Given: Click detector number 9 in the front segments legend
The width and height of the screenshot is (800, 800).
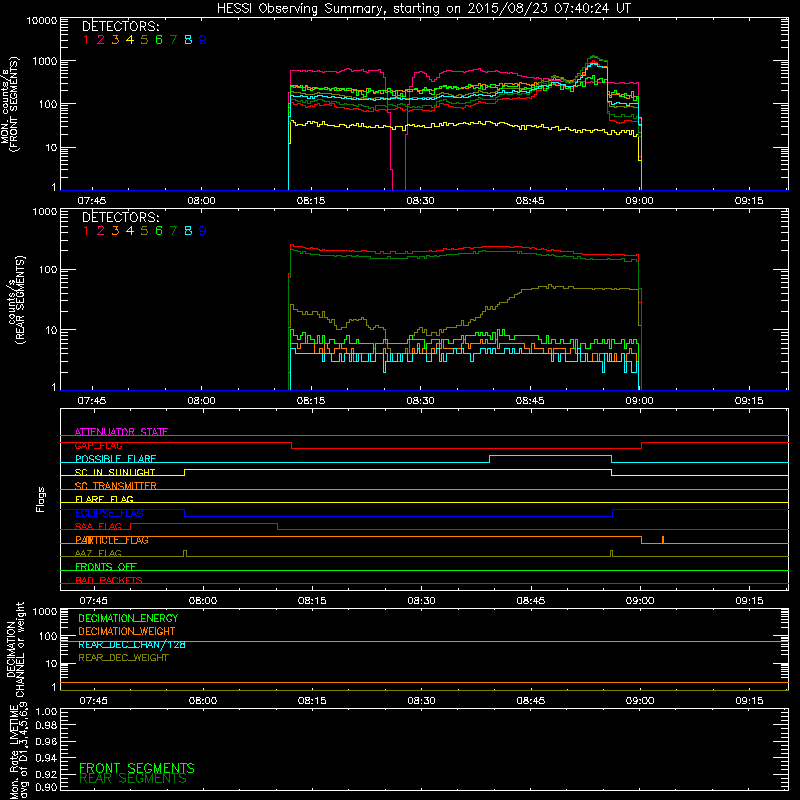Looking at the screenshot, I should pos(203,40).
